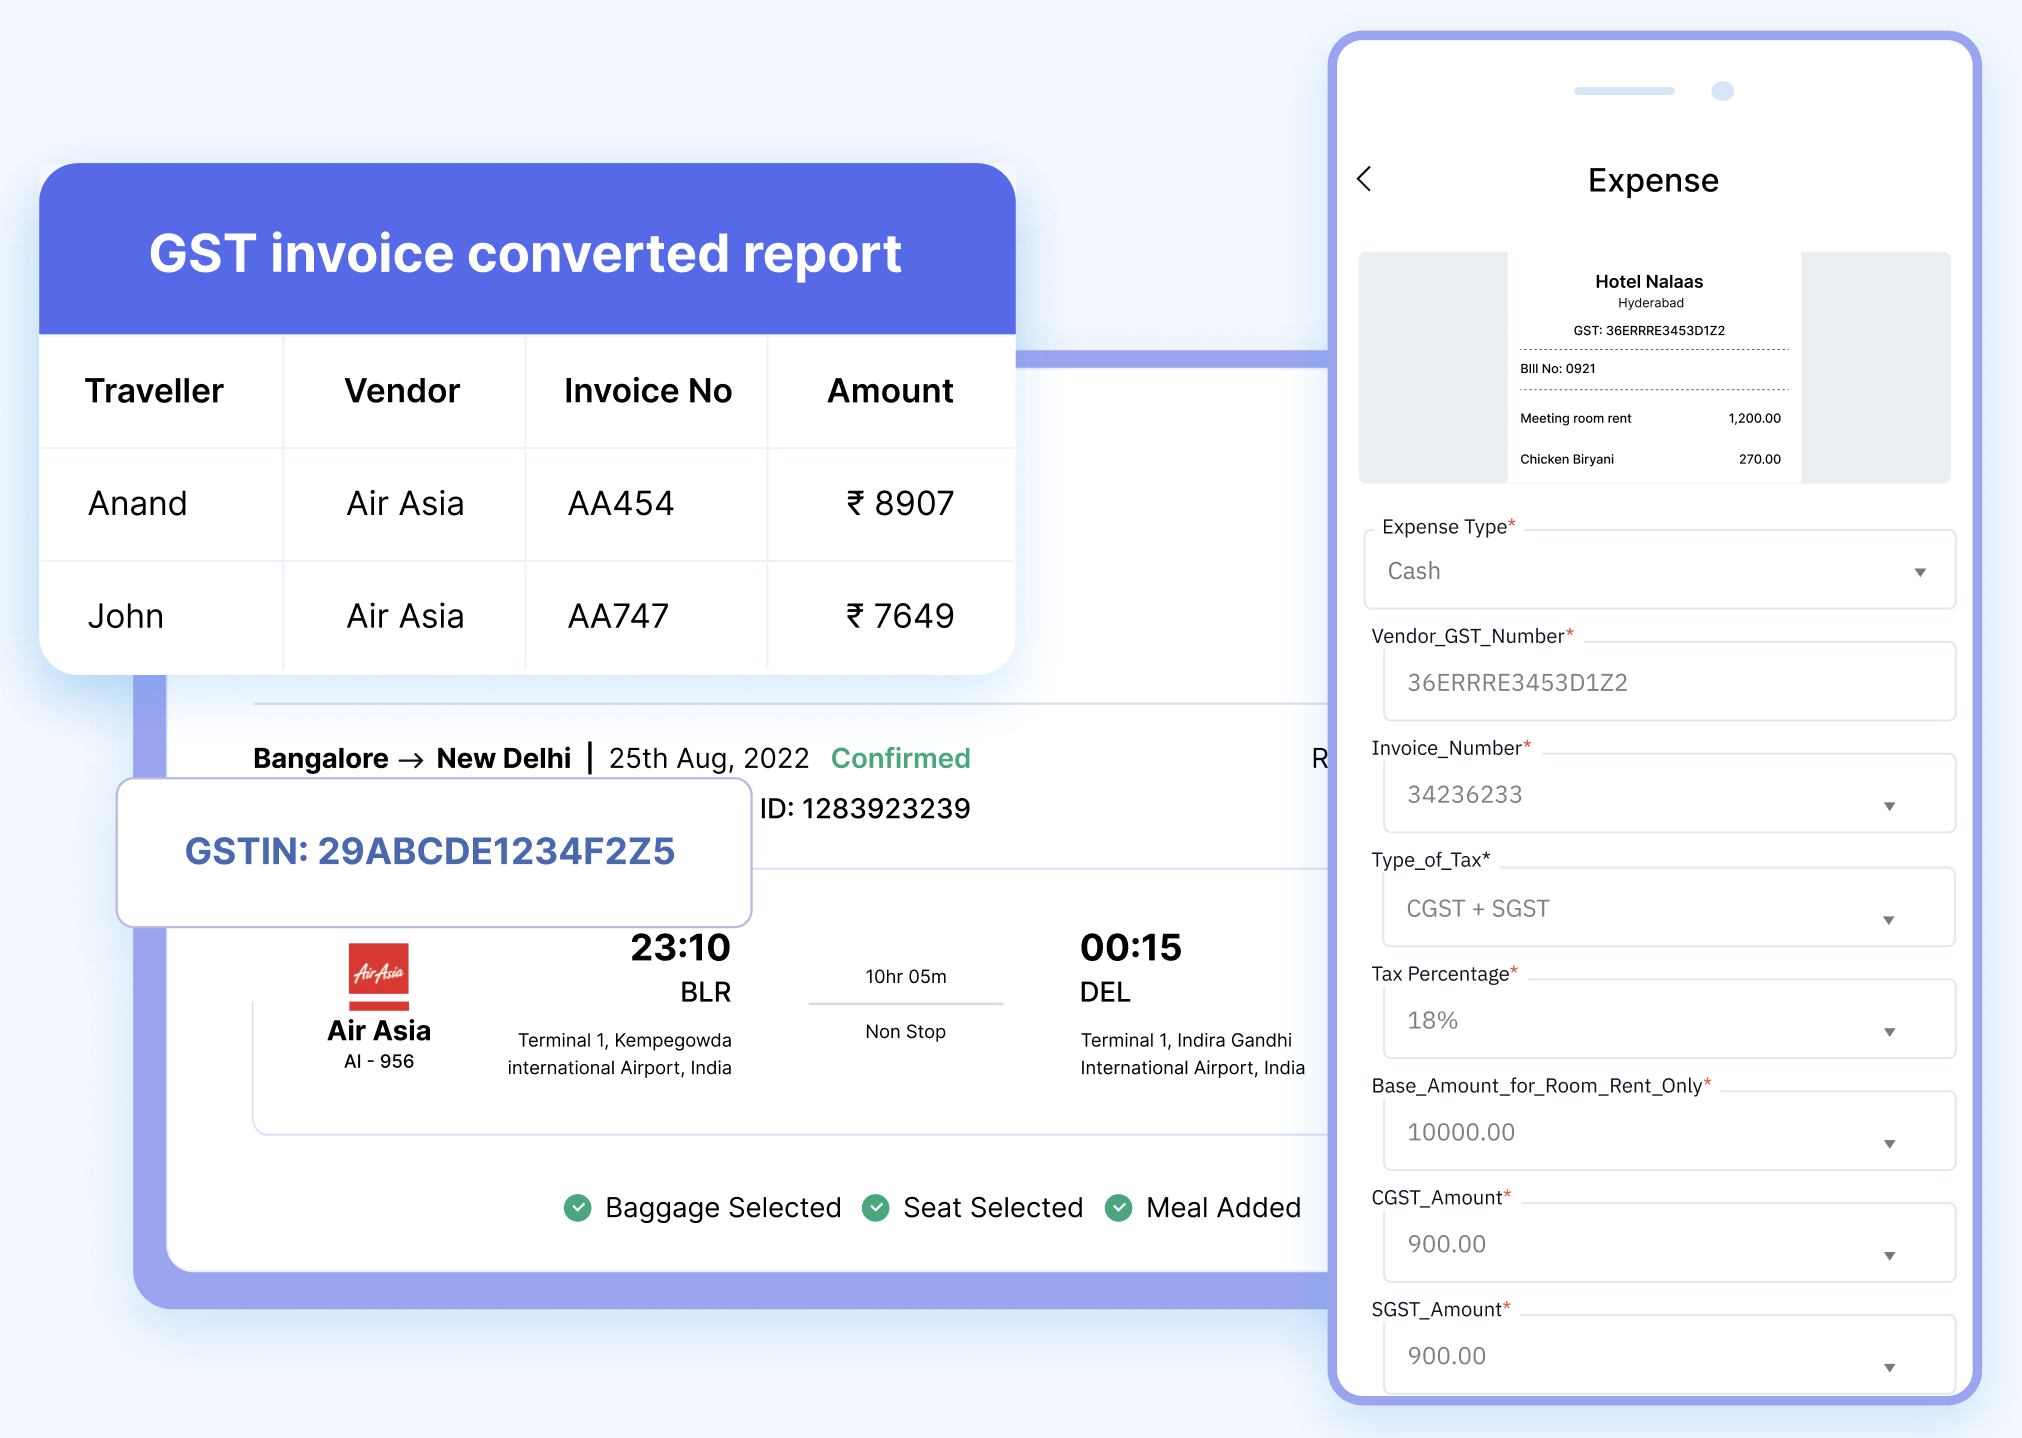The width and height of the screenshot is (2022, 1438).
Task: Click the Hotel Nalaas receipt thumbnail
Action: [1654, 368]
